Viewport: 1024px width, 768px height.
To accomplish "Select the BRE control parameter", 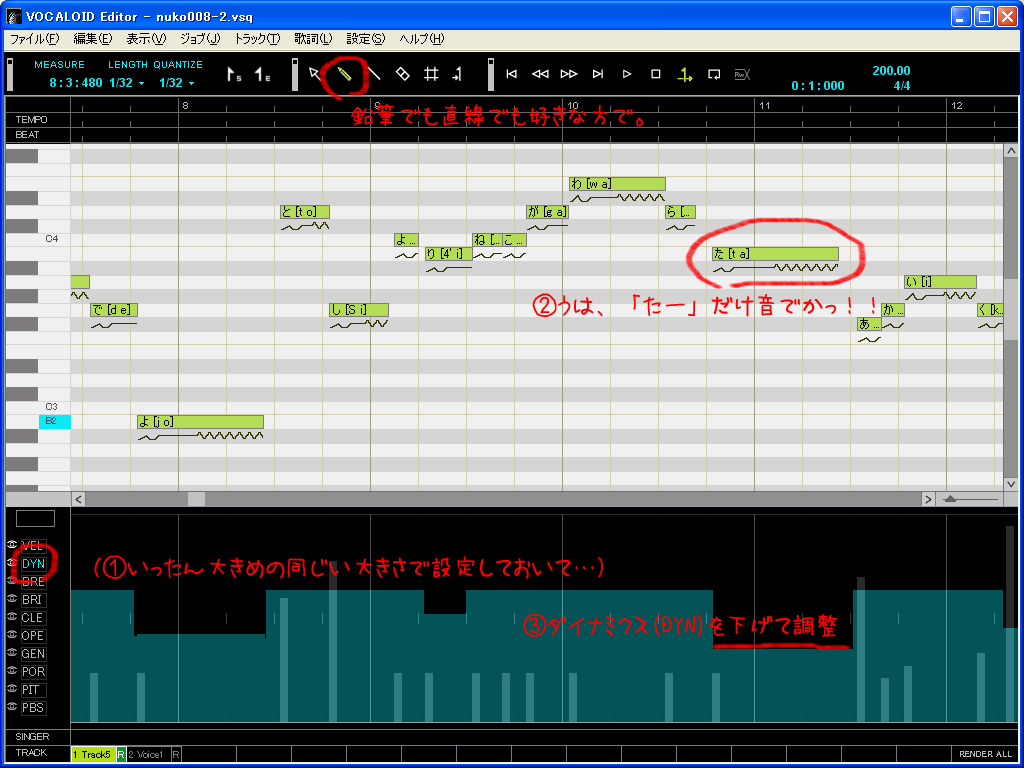I will coord(33,581).
